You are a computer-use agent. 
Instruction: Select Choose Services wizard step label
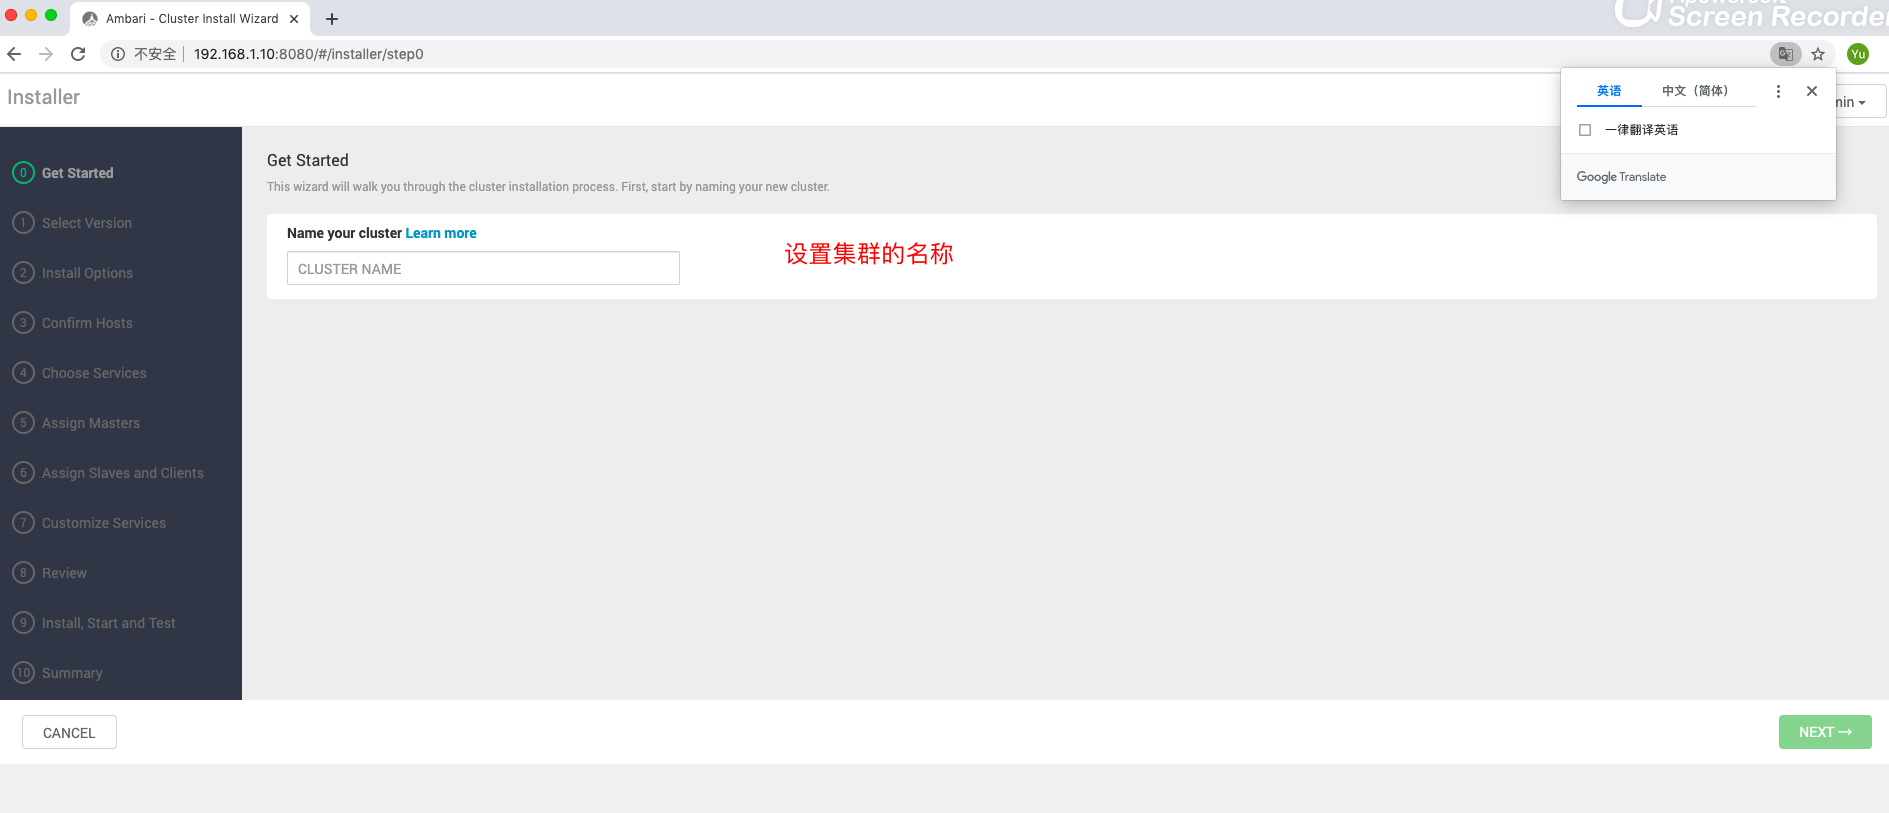coord(94,373)
